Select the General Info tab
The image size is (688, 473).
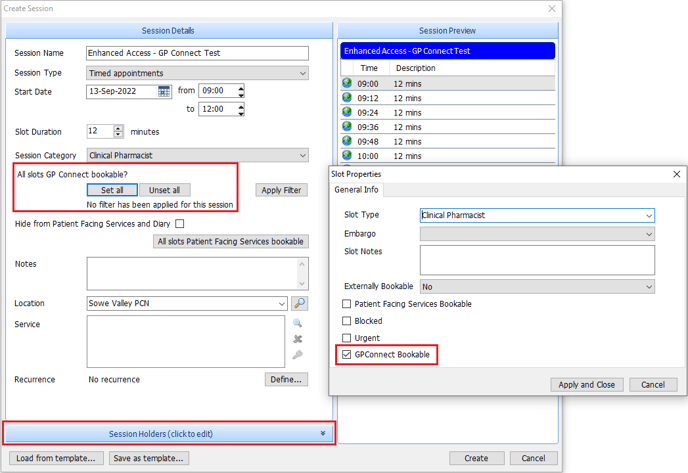356,190
